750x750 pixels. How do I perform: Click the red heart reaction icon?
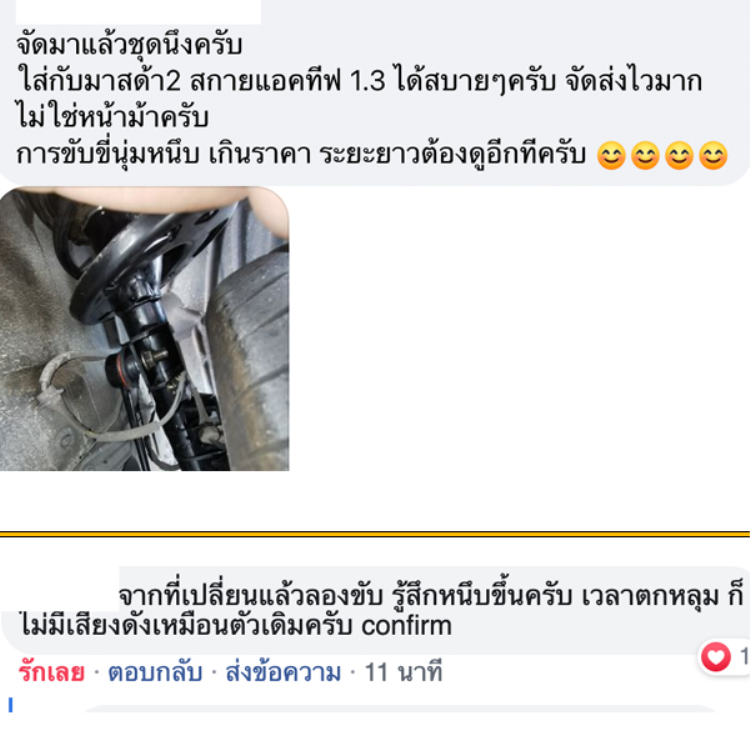tap(716, 656)
